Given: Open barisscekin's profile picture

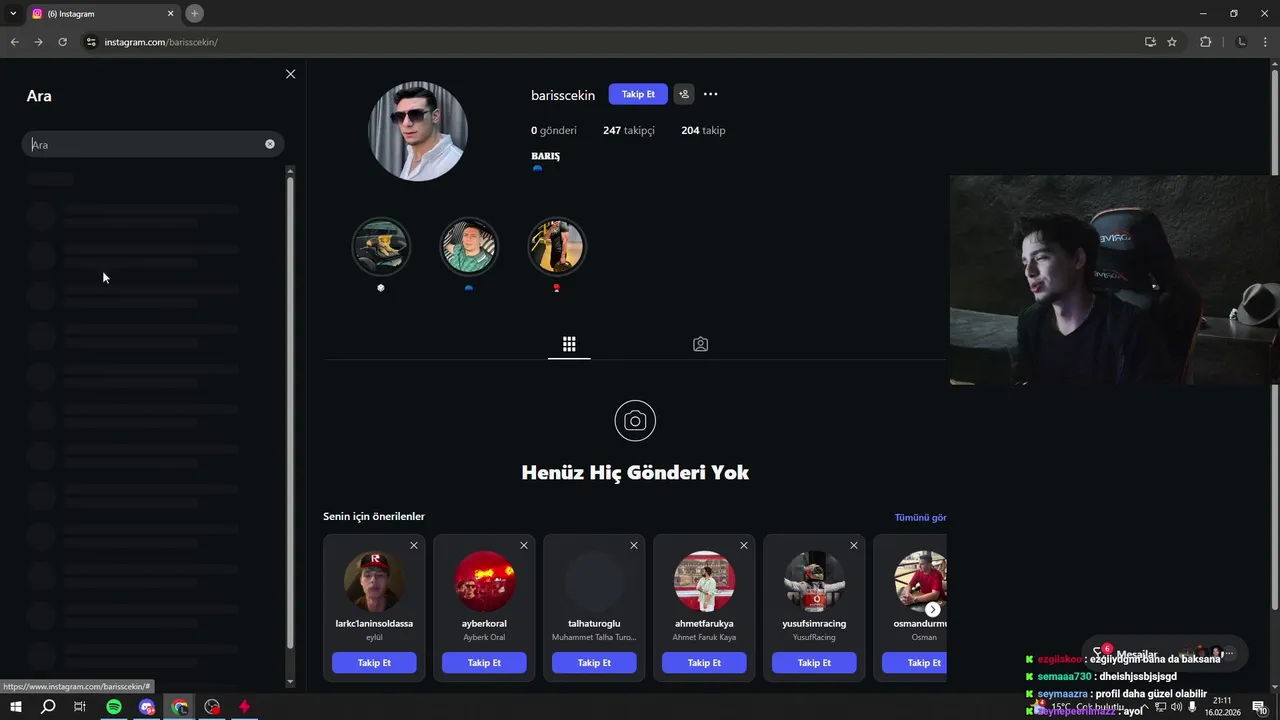Looking at the screenshot, I should (418, 131).
